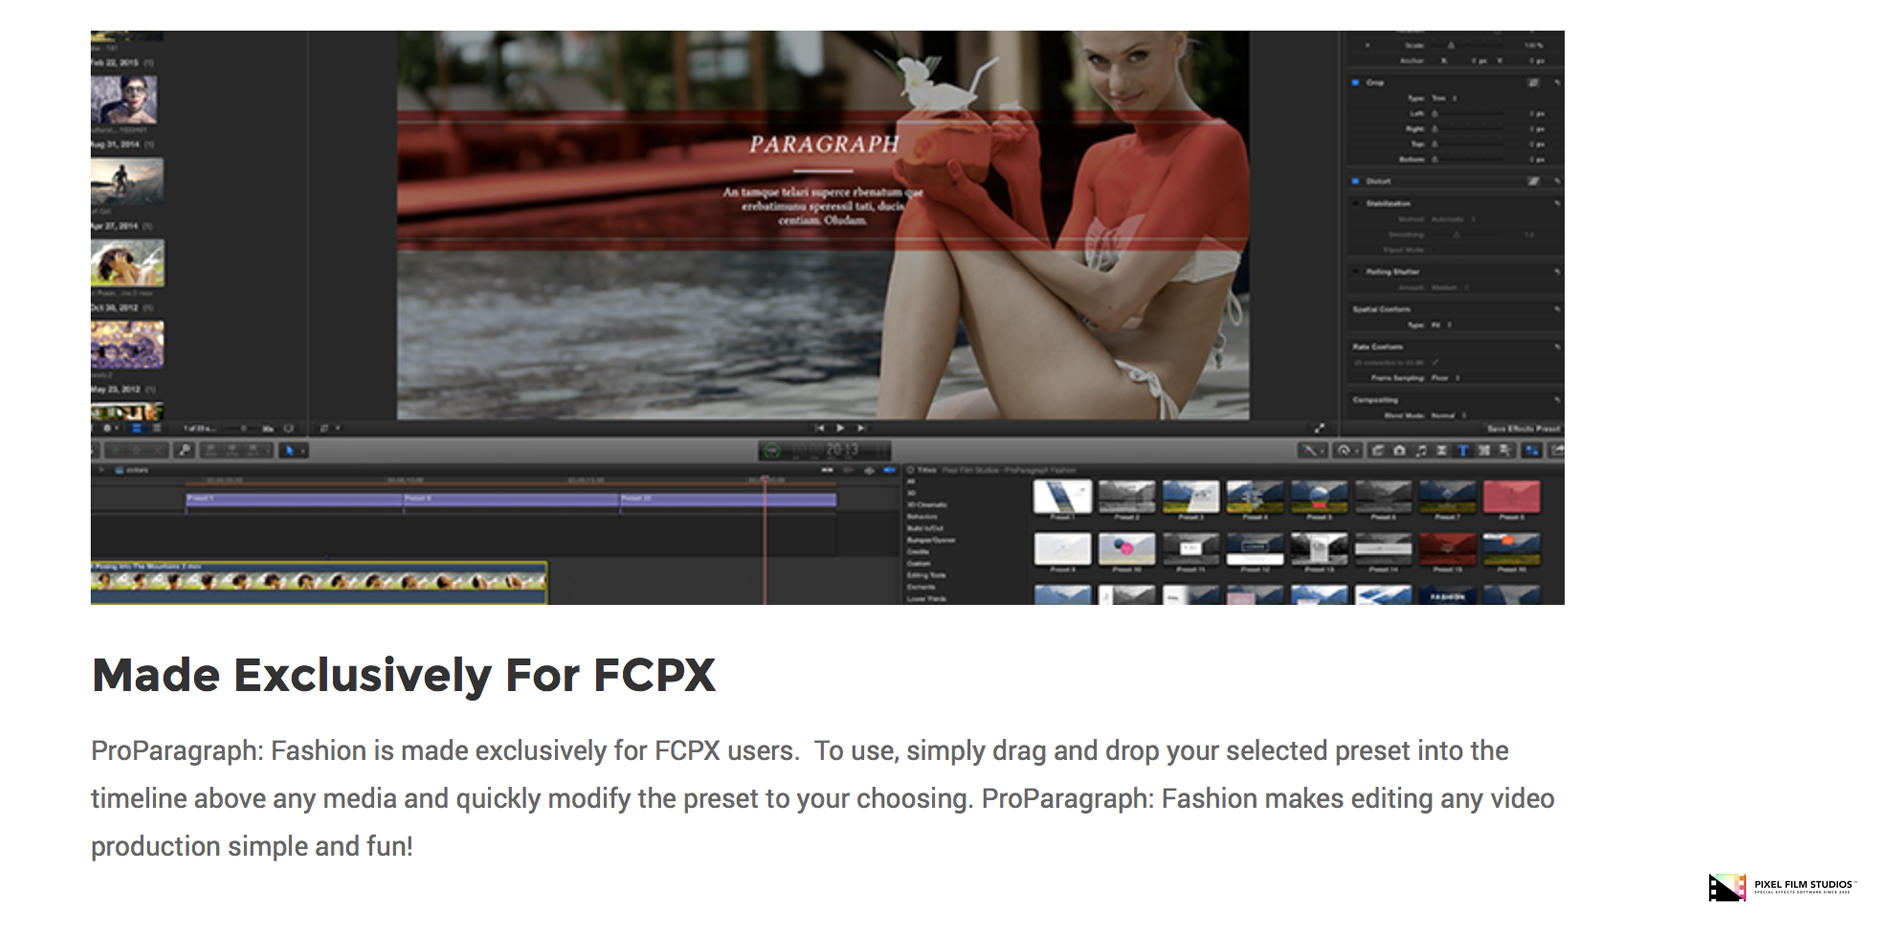This screenshot has width=1888, height=938.
Task: Toggle the Distort effect checkbox
Action: (x=1356, y=181)
